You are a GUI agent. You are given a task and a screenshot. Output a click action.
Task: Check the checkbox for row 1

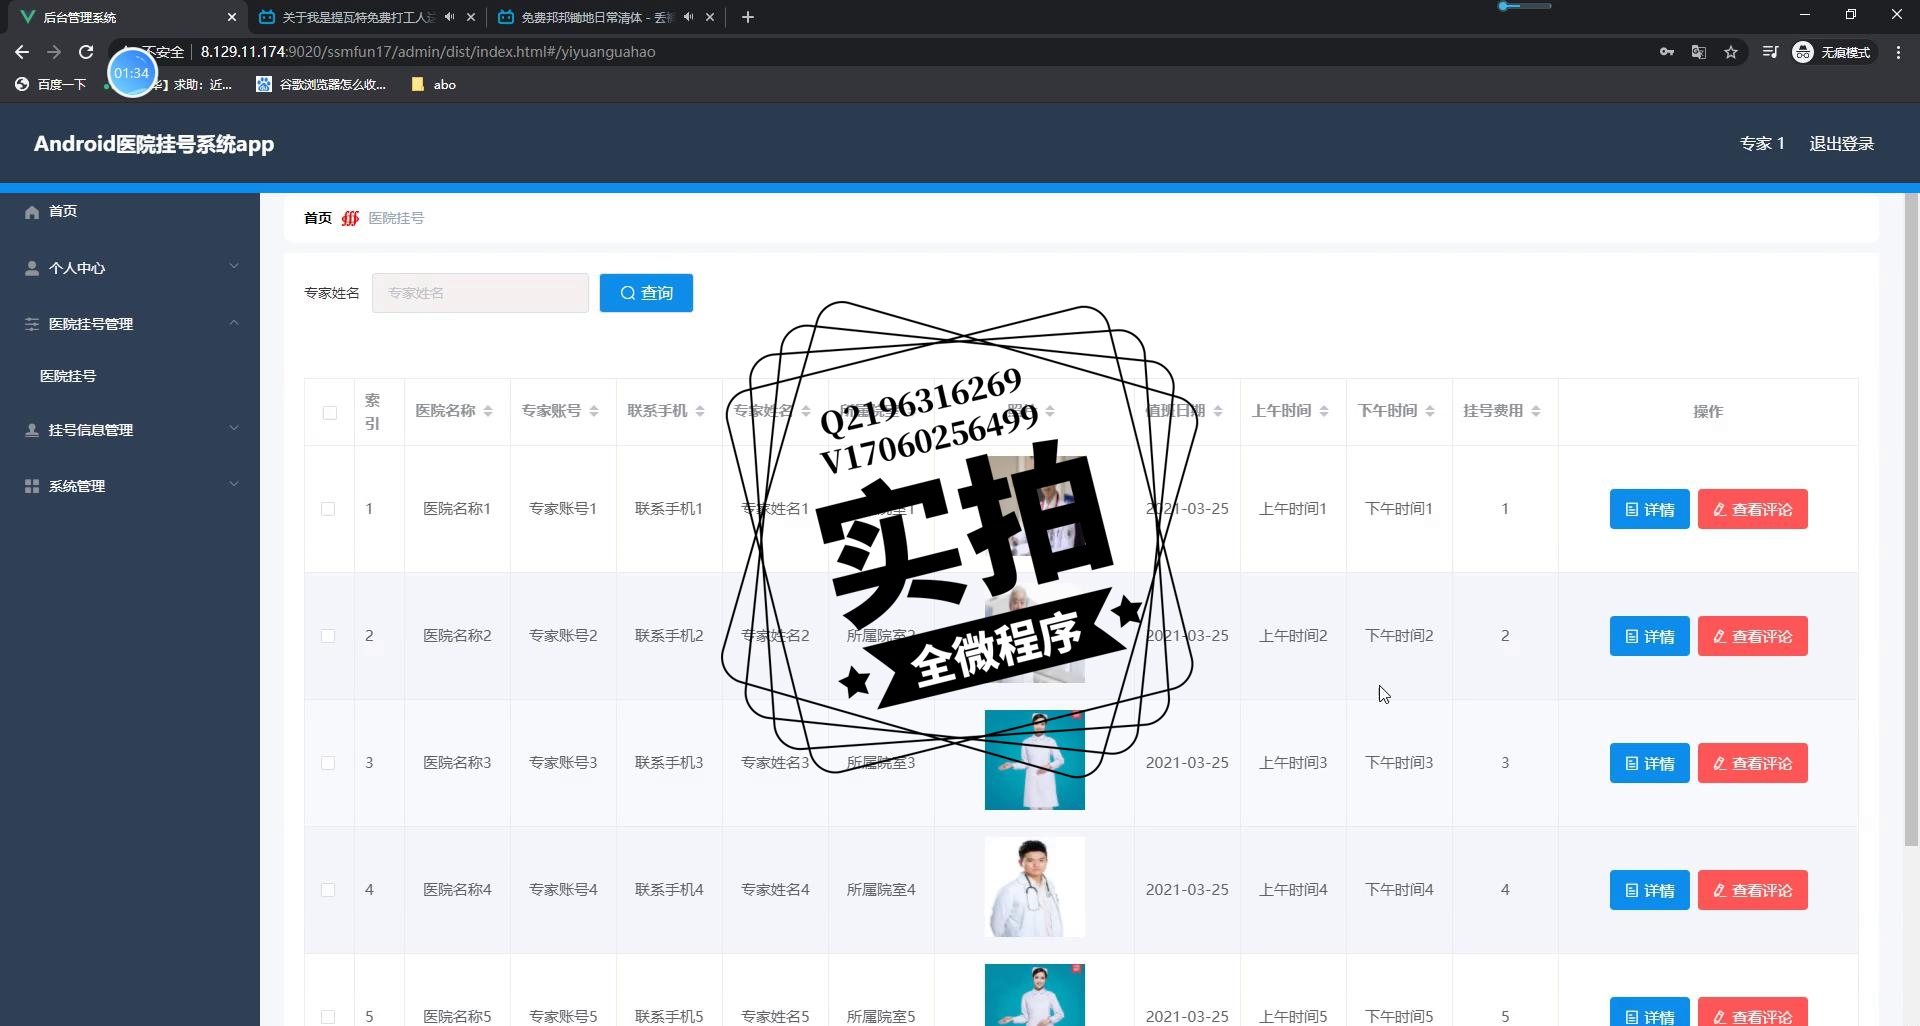click(x=328, y=509)
